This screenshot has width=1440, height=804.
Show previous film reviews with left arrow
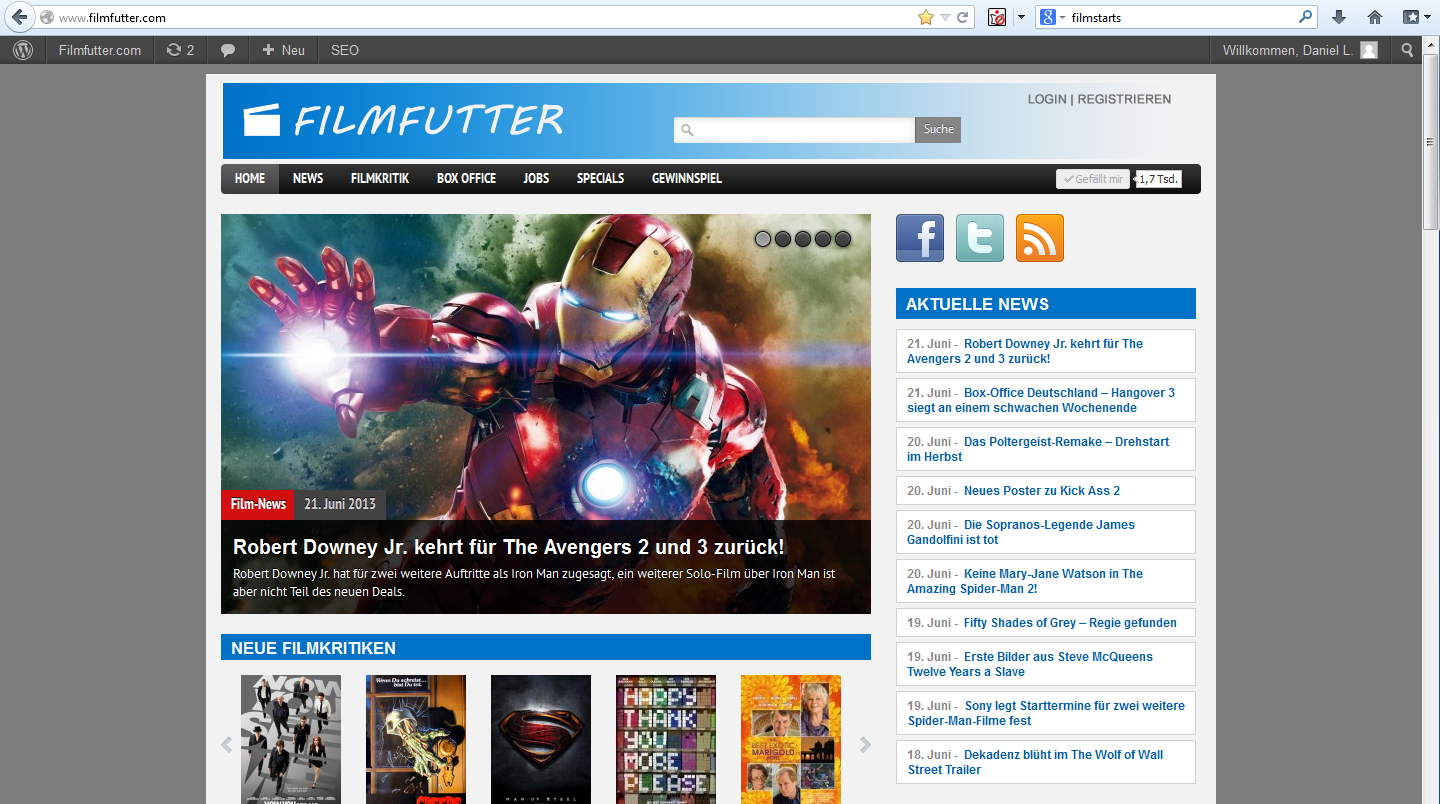[227, 745]
